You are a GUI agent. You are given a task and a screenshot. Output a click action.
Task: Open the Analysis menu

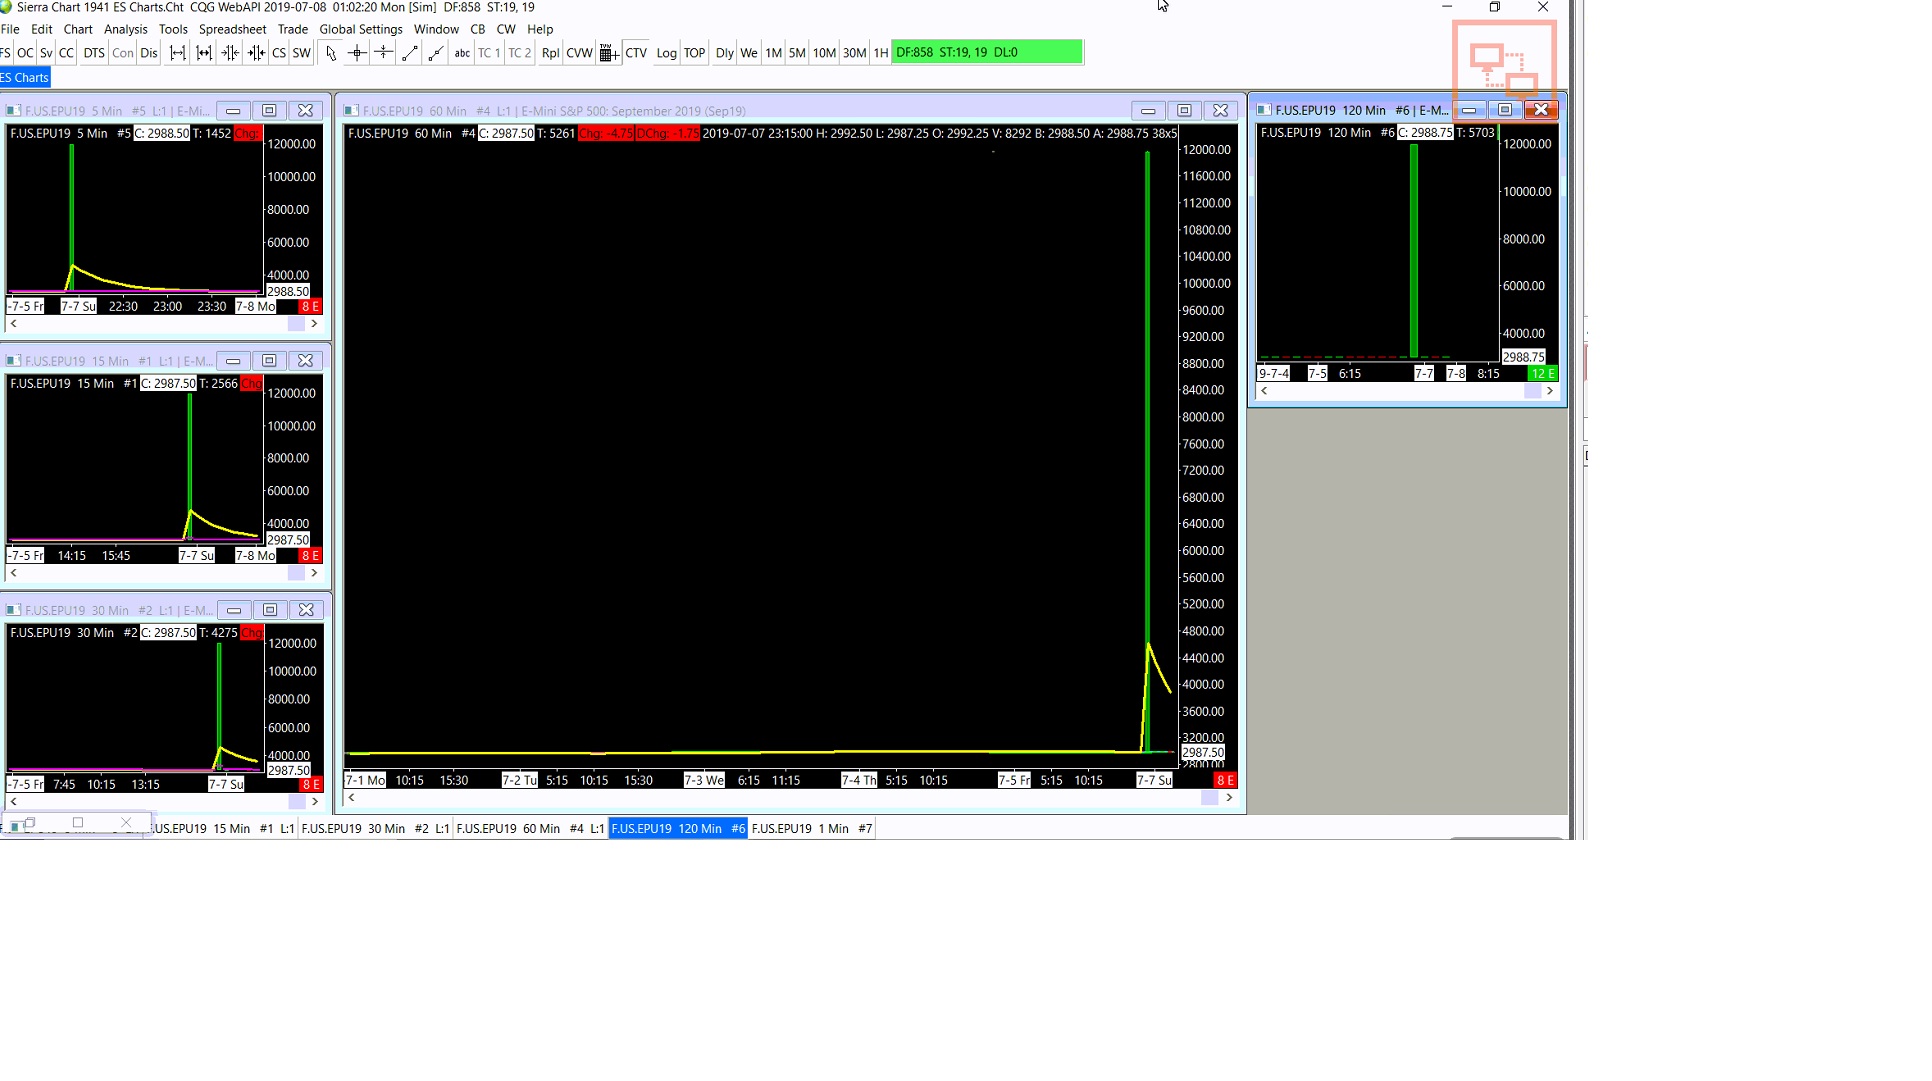(125, 29)
